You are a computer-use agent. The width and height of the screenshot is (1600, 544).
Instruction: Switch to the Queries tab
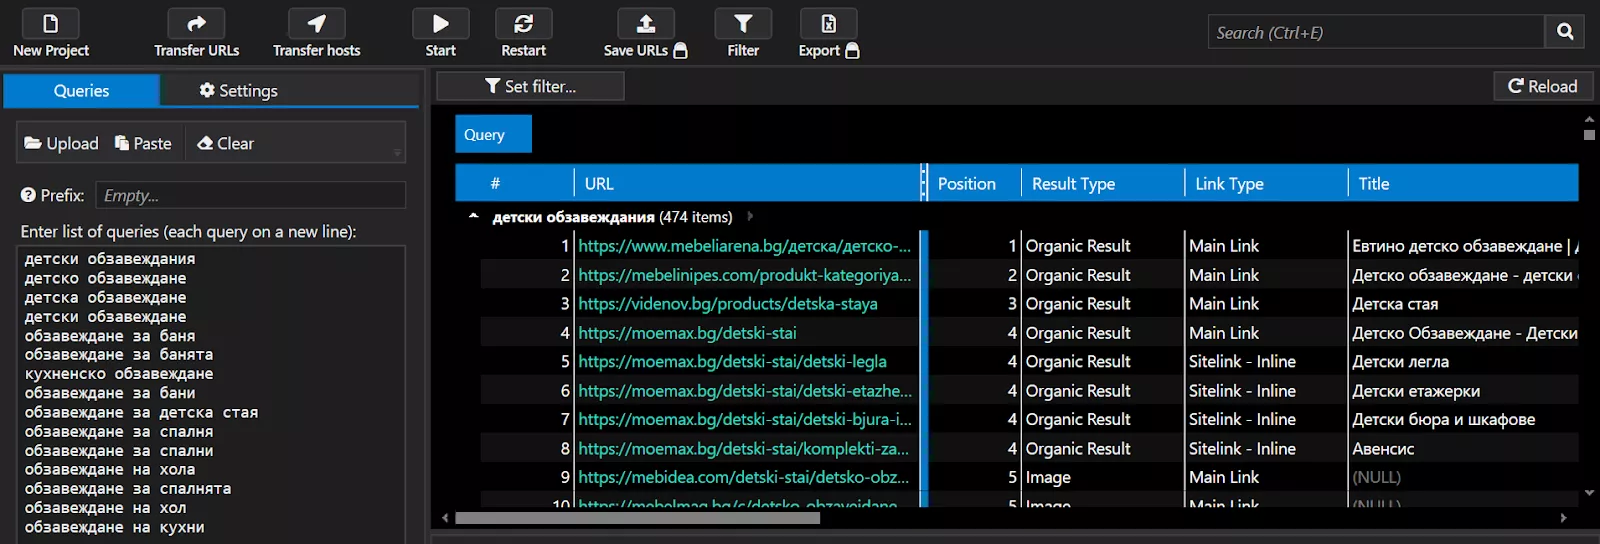(x=81, y=90)
